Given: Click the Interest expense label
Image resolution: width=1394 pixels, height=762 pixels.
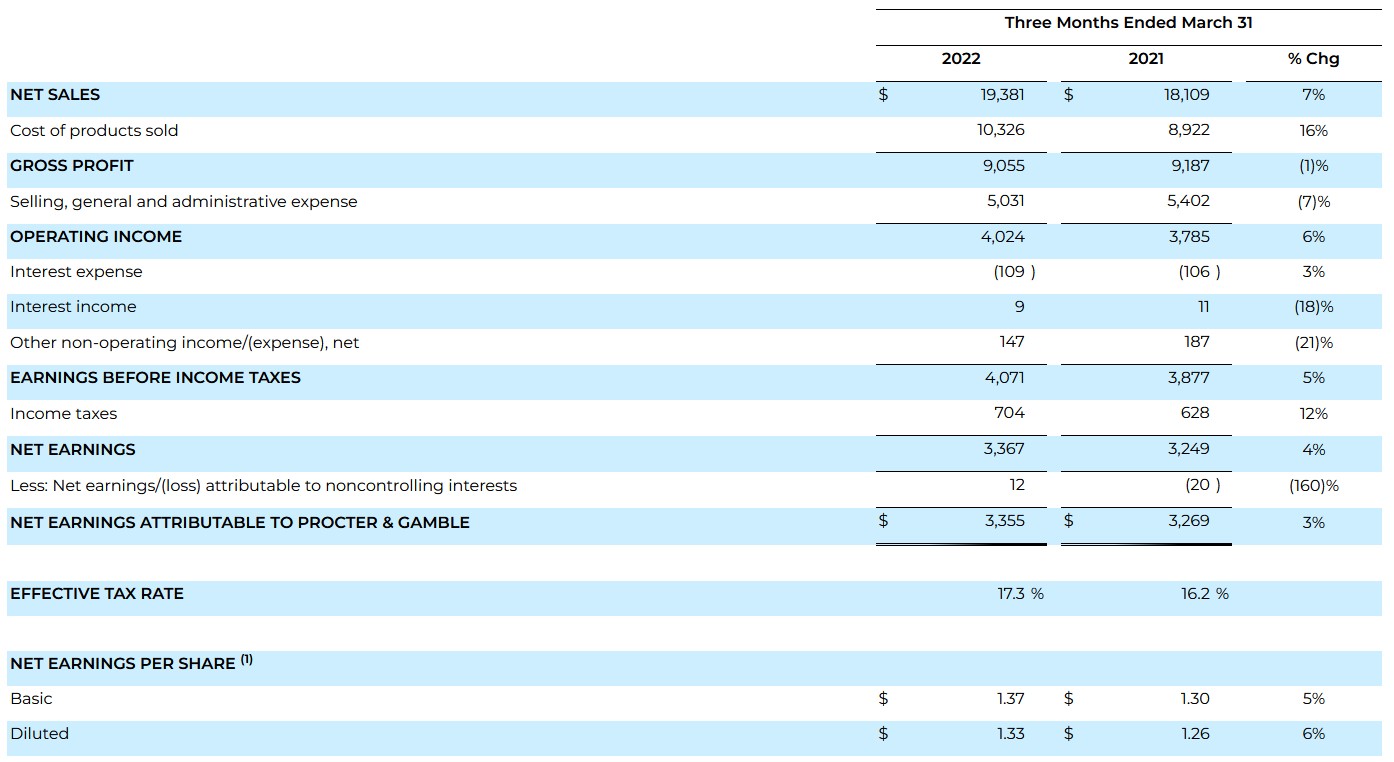Looking at the screenshot, I should pyautogui.click(x=76, y=272).
